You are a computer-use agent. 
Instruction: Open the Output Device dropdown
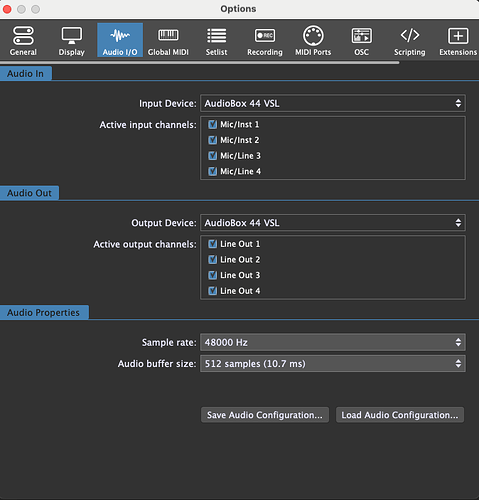[333, 223]
